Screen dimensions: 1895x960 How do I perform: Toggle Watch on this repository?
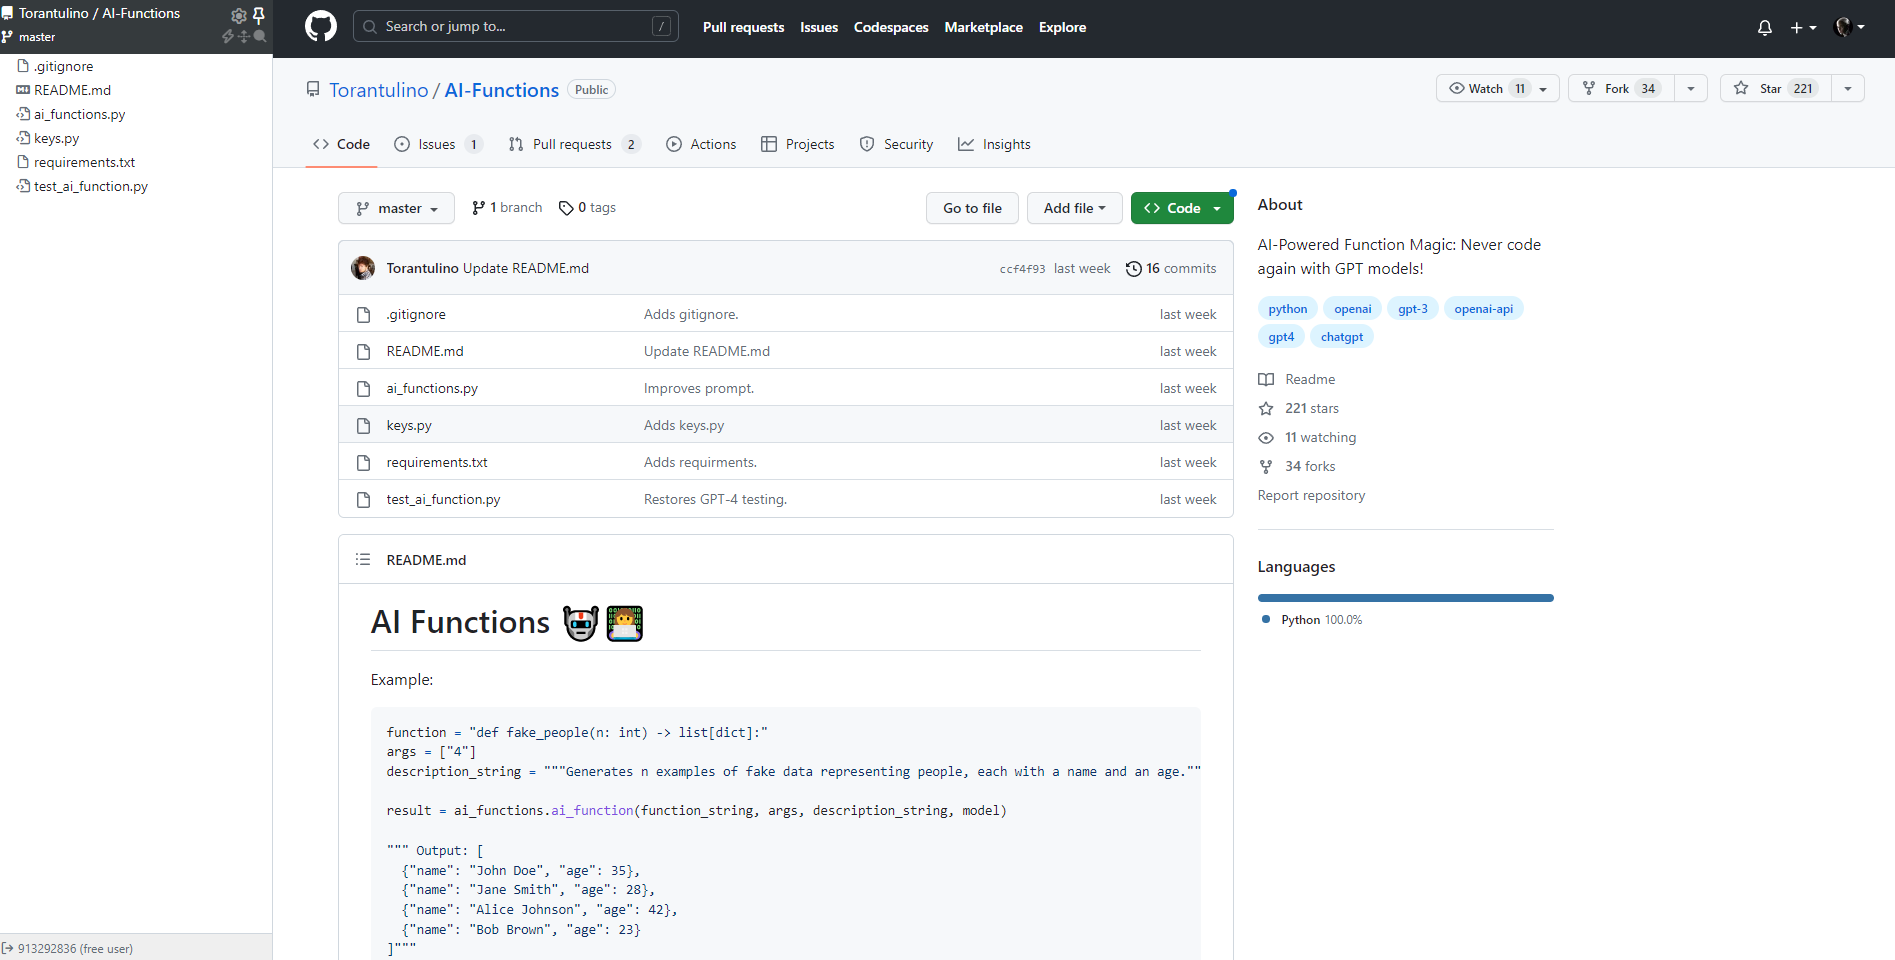[1497, 88]
